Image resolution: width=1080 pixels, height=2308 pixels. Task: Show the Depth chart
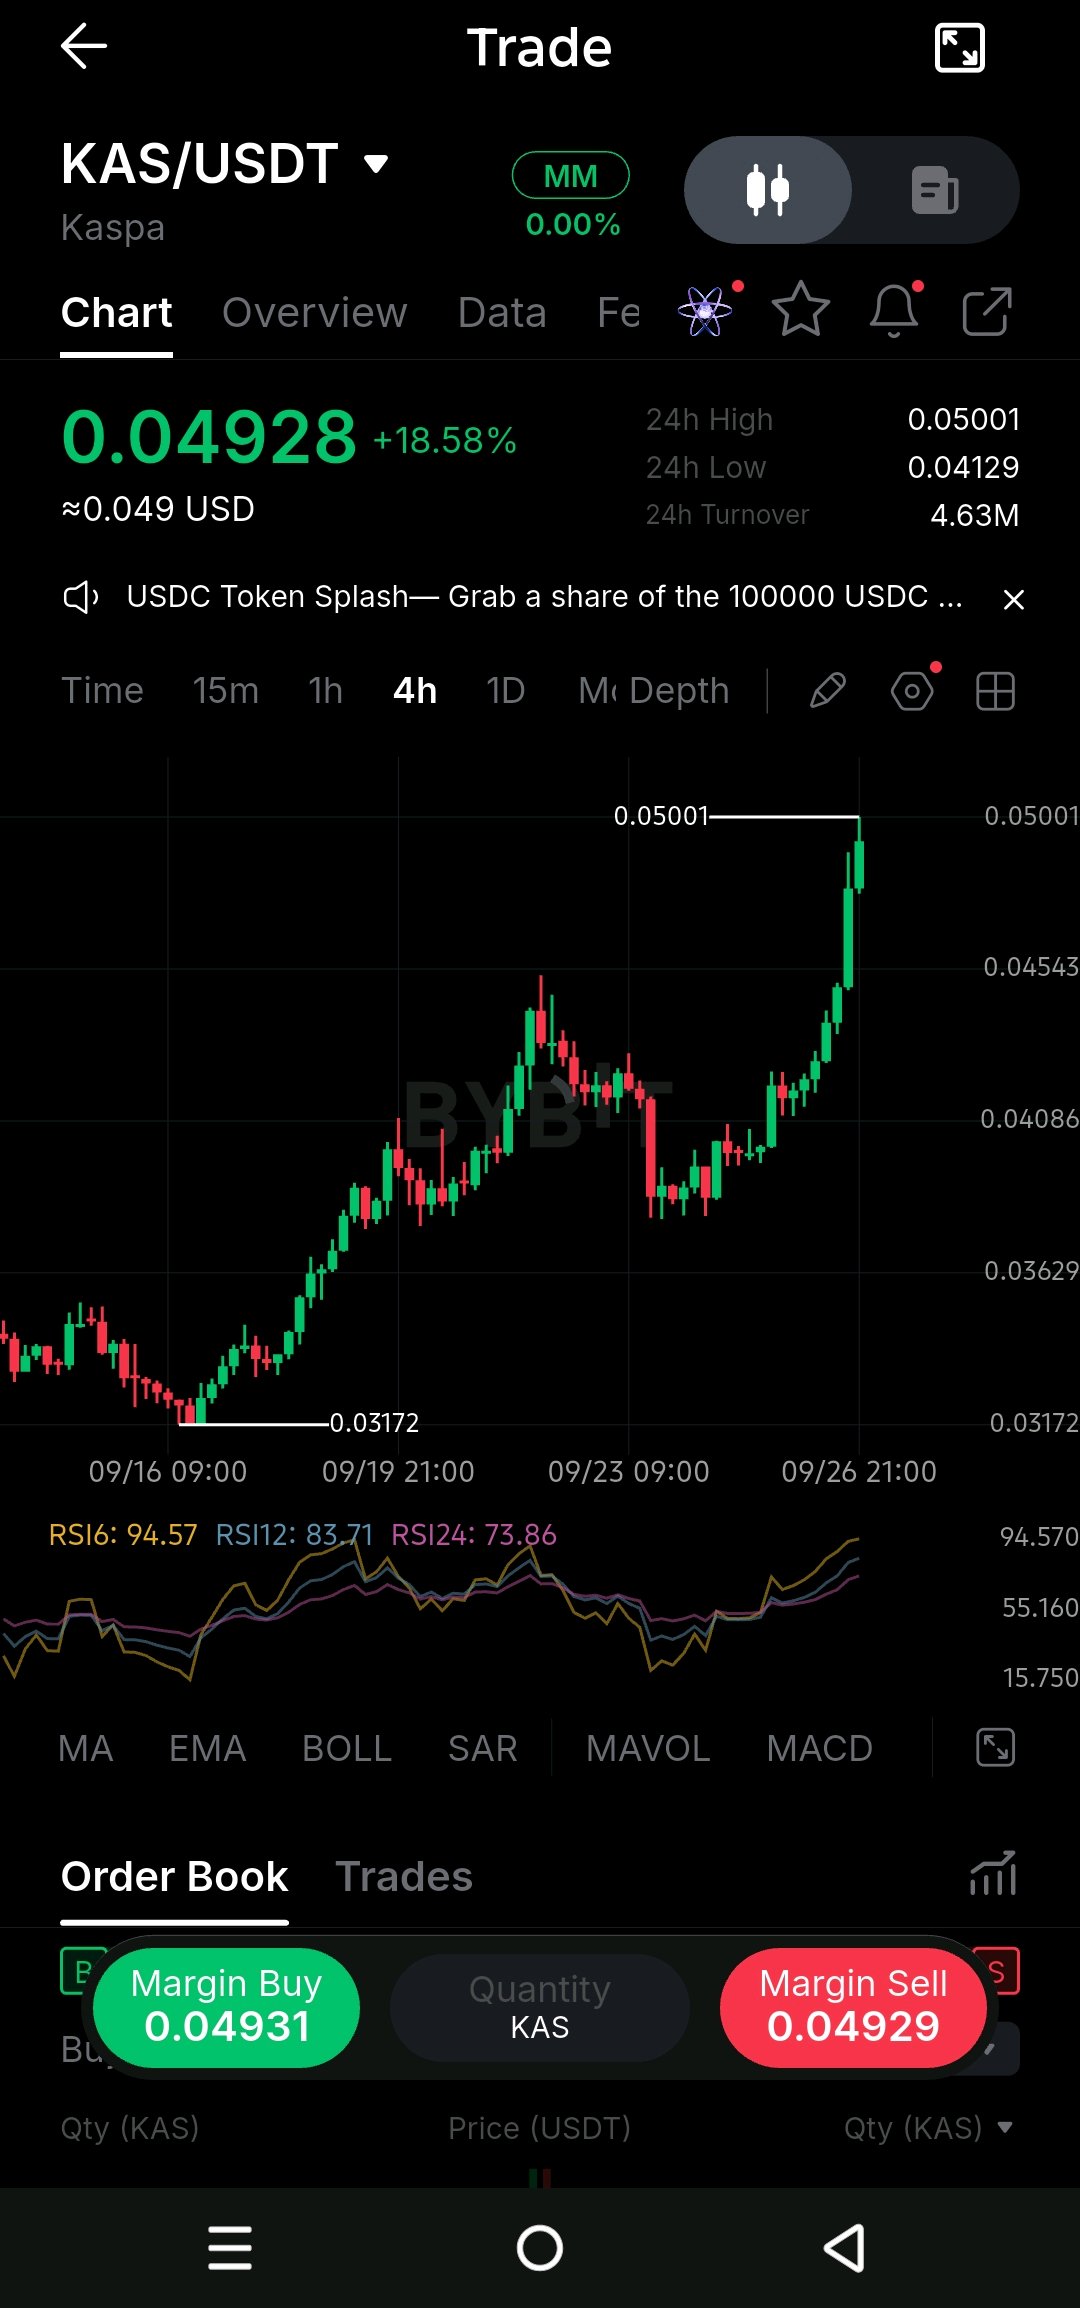click(x=679, y=691)
